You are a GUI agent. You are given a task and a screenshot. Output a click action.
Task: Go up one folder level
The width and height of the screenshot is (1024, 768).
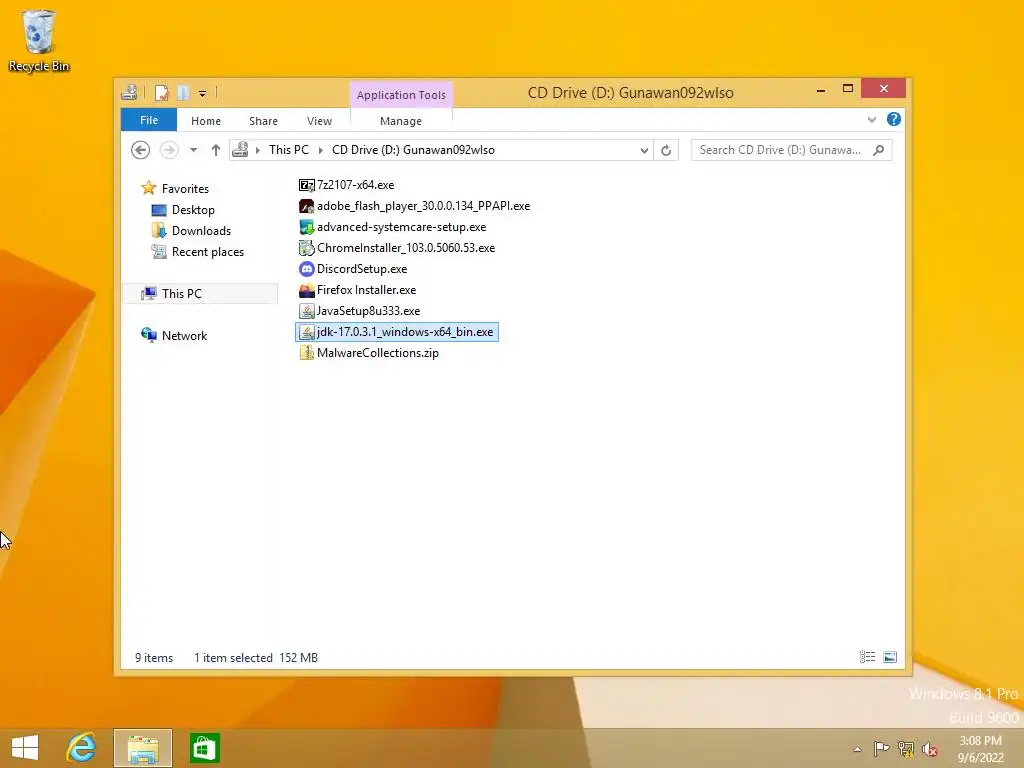coord(216,150)
